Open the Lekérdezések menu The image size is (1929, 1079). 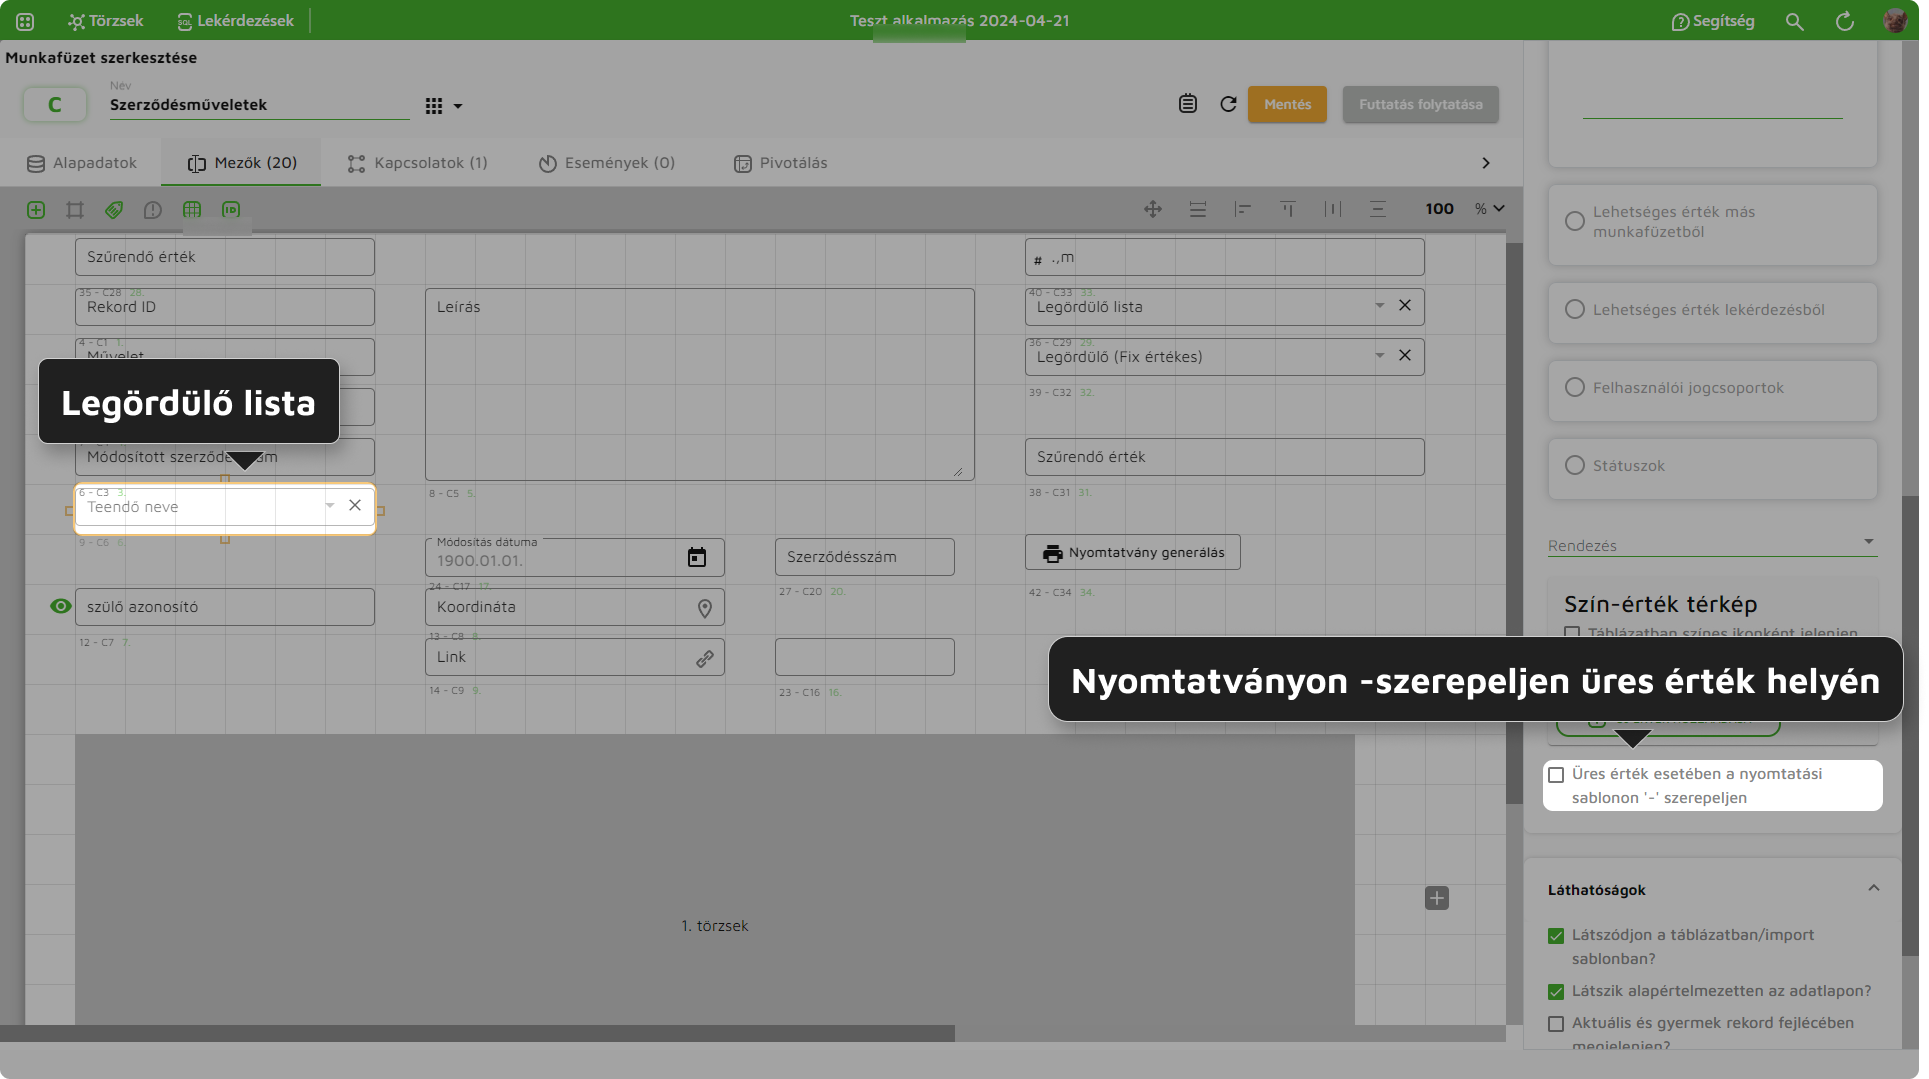point(235,21)
